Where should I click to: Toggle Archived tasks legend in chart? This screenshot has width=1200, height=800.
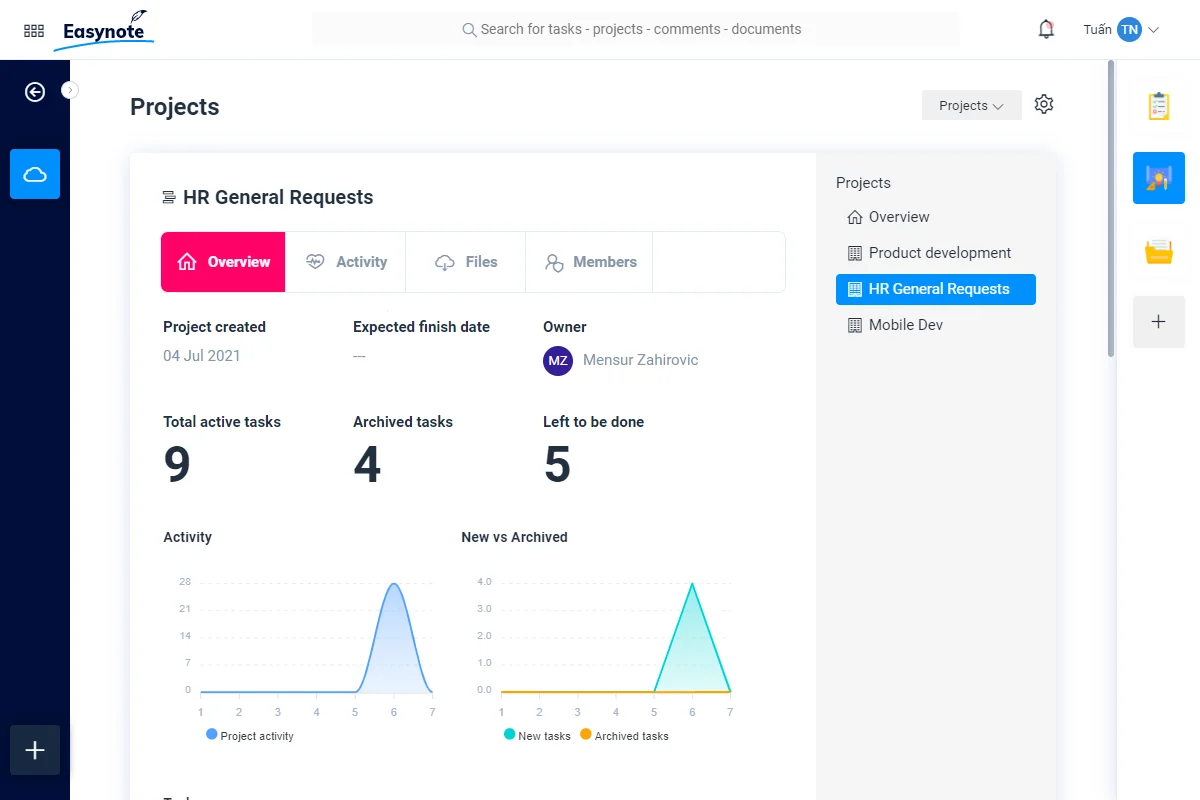[x=624, y=735]
